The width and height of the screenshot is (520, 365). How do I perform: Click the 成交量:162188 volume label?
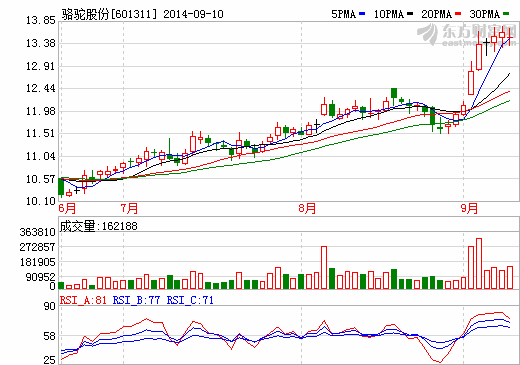[x=99, y=226]
